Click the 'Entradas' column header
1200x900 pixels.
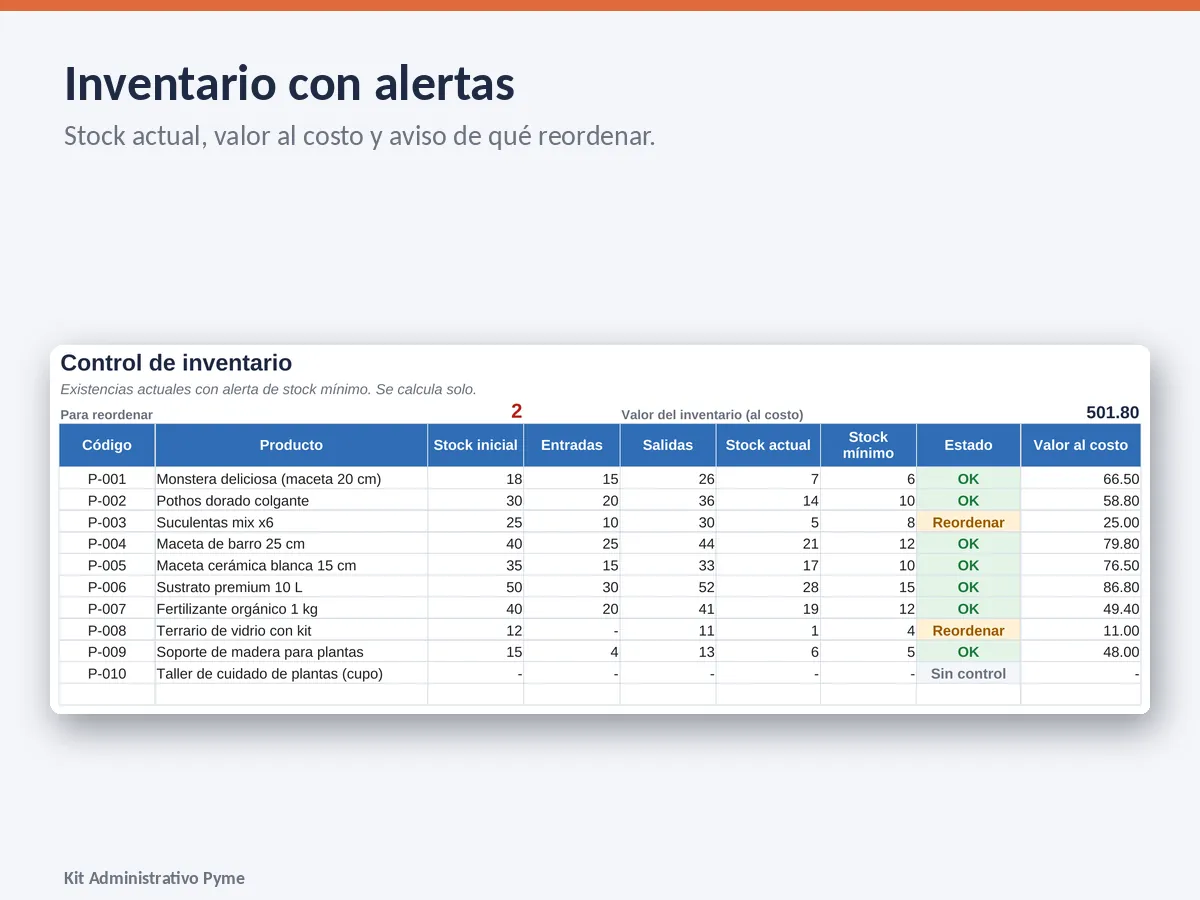572,445
